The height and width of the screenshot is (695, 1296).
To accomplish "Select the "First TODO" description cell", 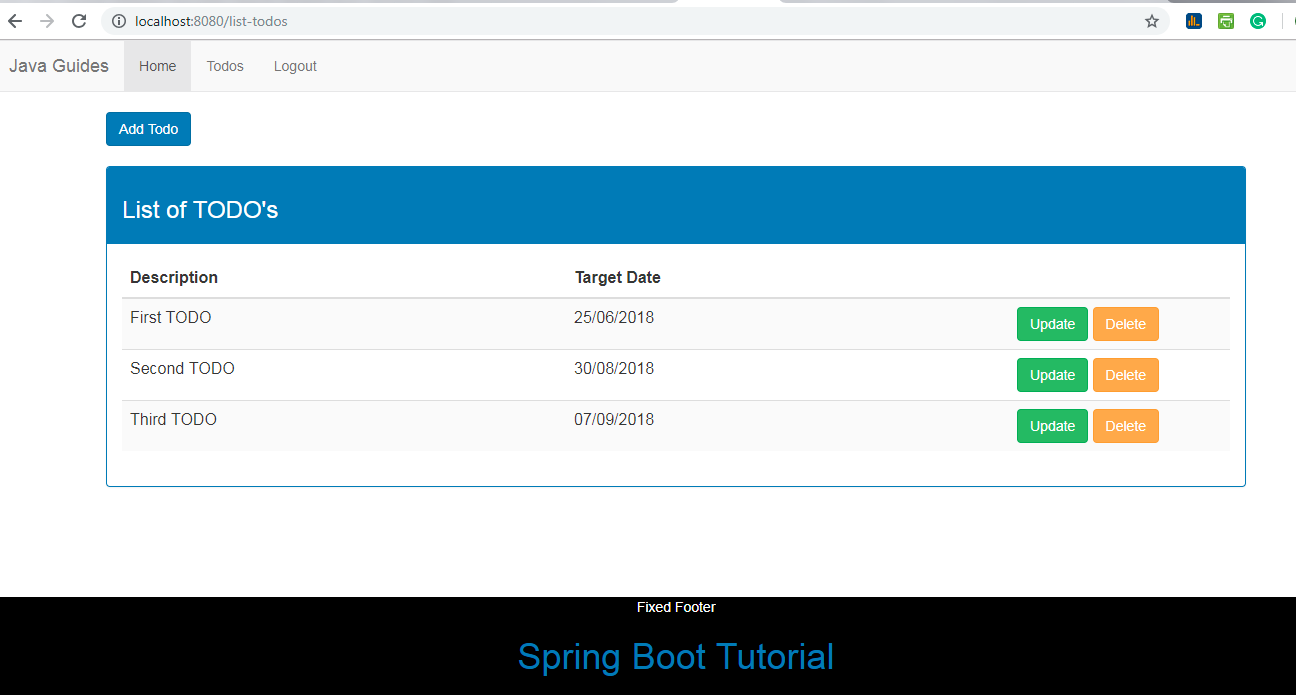I will pos(344,324).
